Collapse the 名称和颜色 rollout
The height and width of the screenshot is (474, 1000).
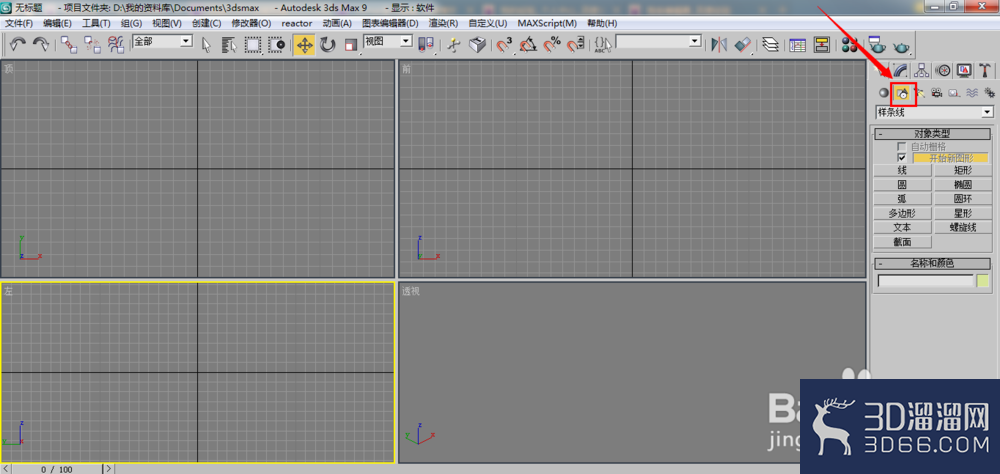(x=932, y=263)
